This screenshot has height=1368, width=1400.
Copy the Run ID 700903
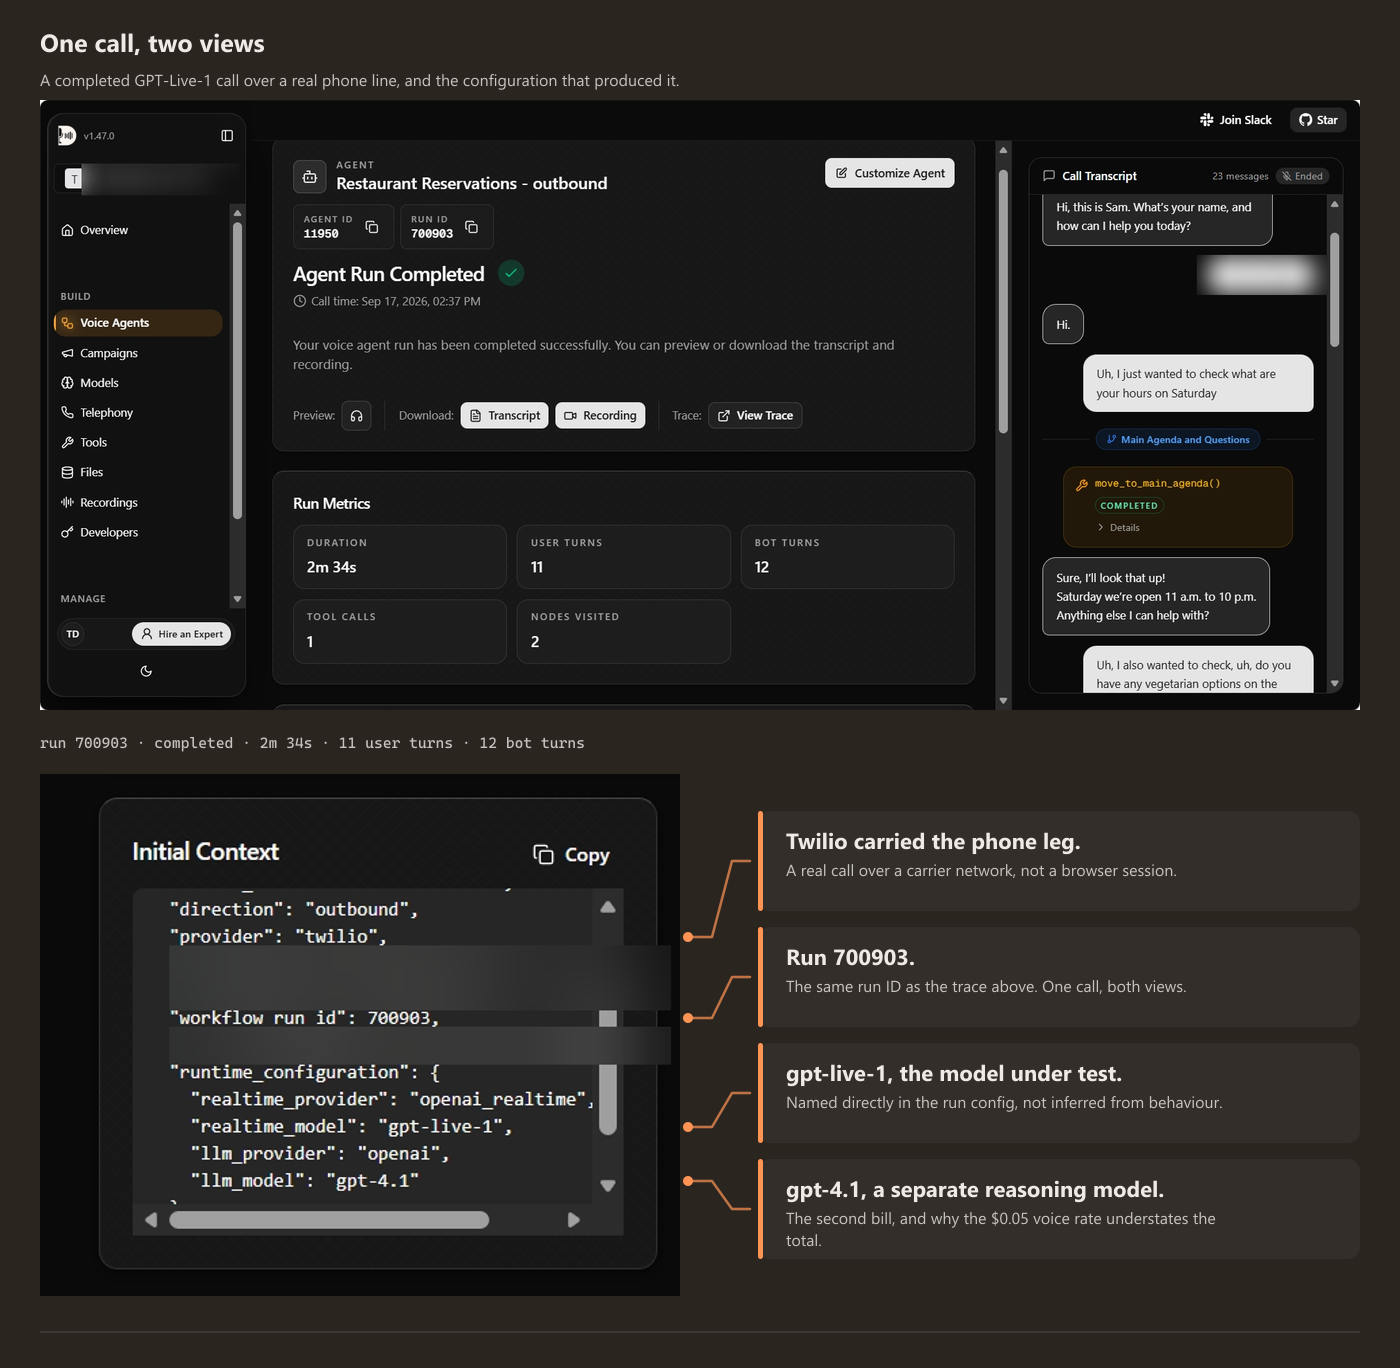click(472, 227)
